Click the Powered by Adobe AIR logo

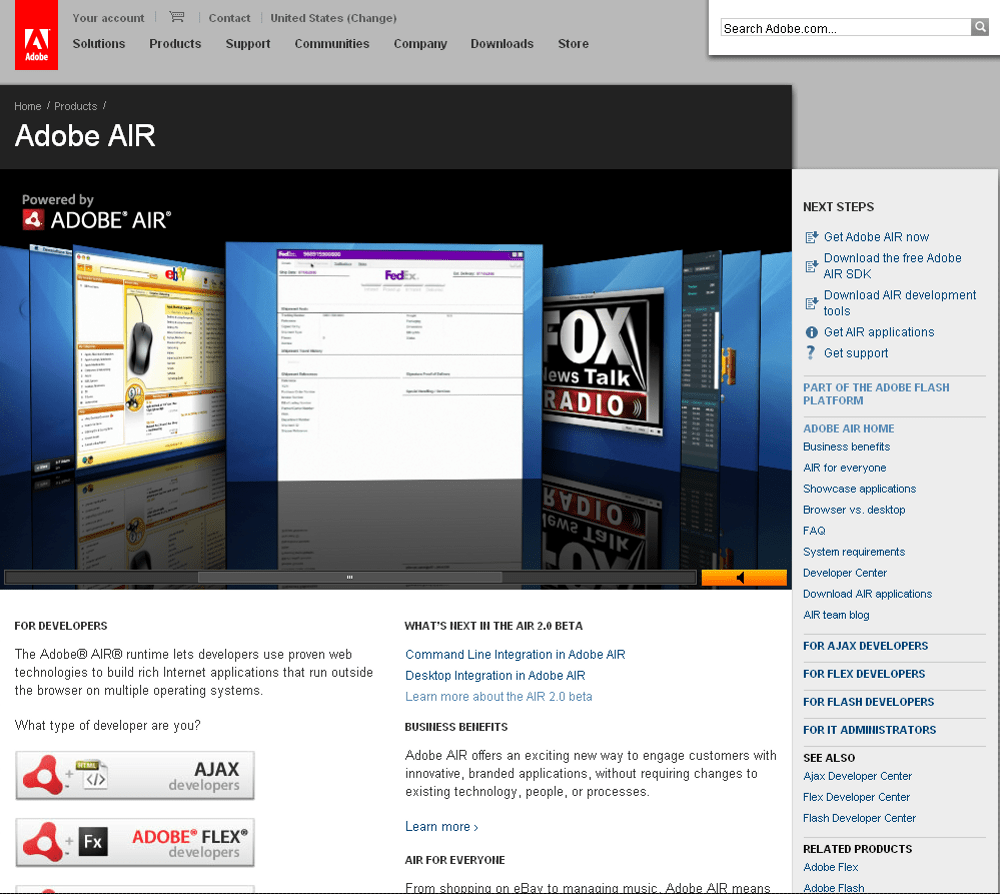pos(96,212)
